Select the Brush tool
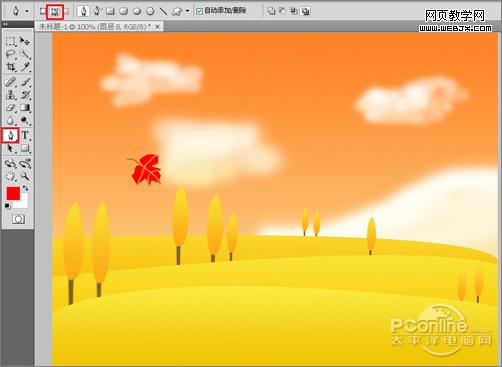502x367 pixels. [25, 82]
